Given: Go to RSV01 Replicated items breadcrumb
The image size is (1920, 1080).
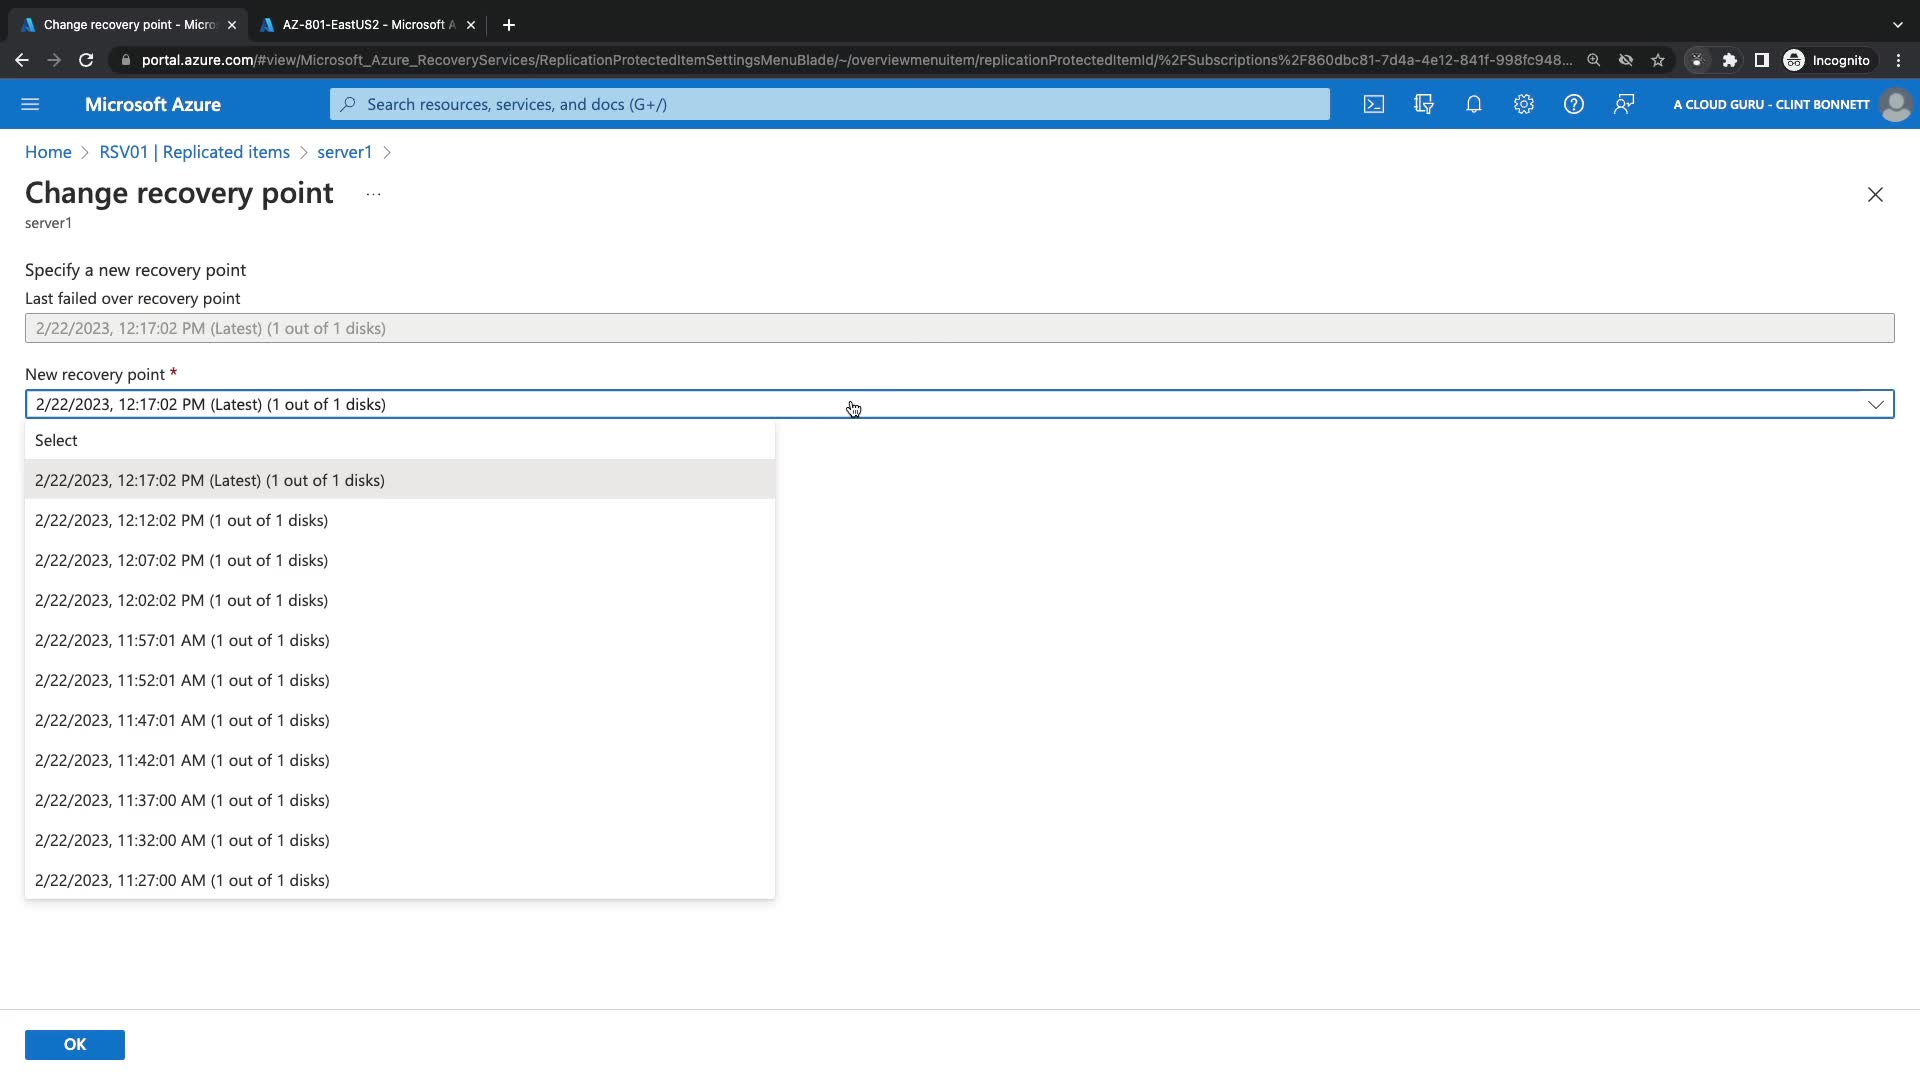Looking at the screenshot, I should pos(194,152).
